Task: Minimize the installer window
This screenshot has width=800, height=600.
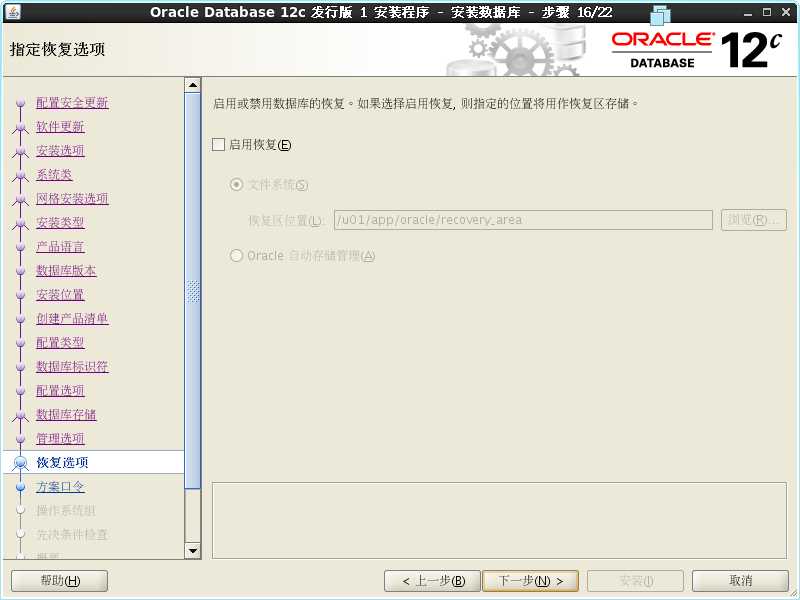Action: coord(748,12)
